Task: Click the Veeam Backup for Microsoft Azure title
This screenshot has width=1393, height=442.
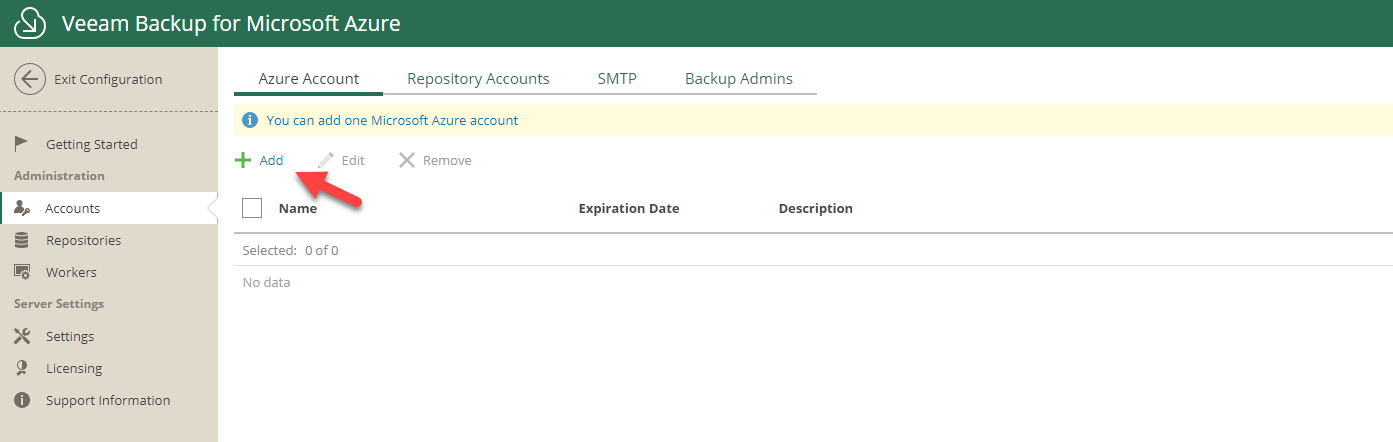Action: click(x=231, y=23)
